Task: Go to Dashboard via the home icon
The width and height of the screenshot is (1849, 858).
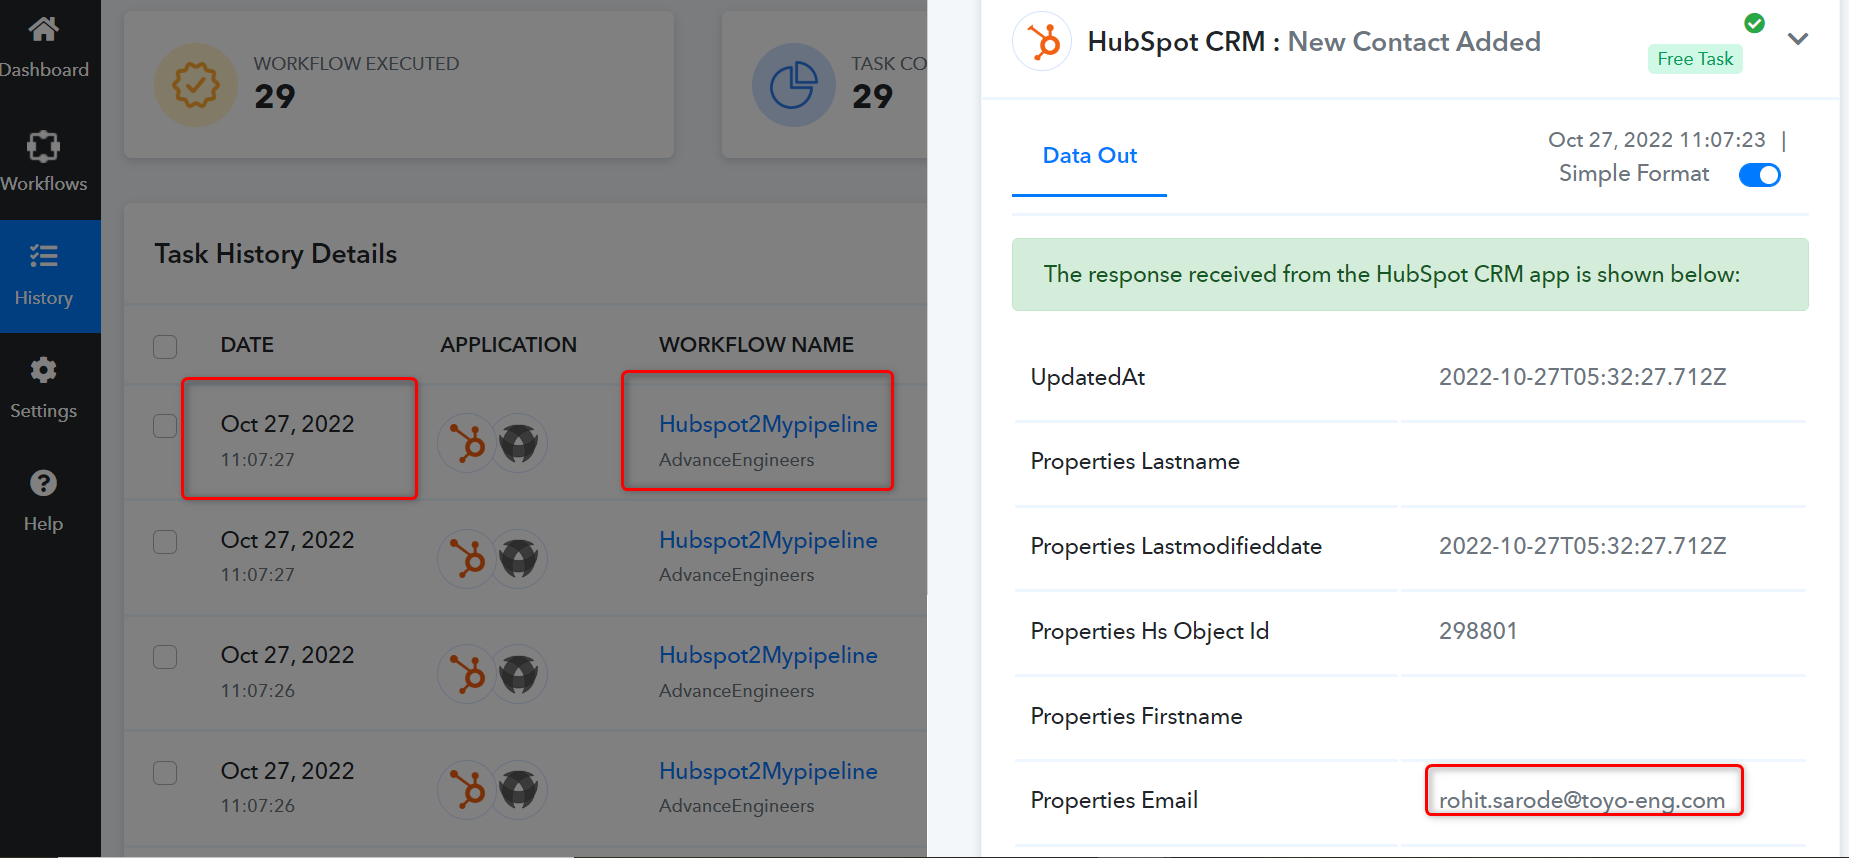Action: tap(43, 29)
